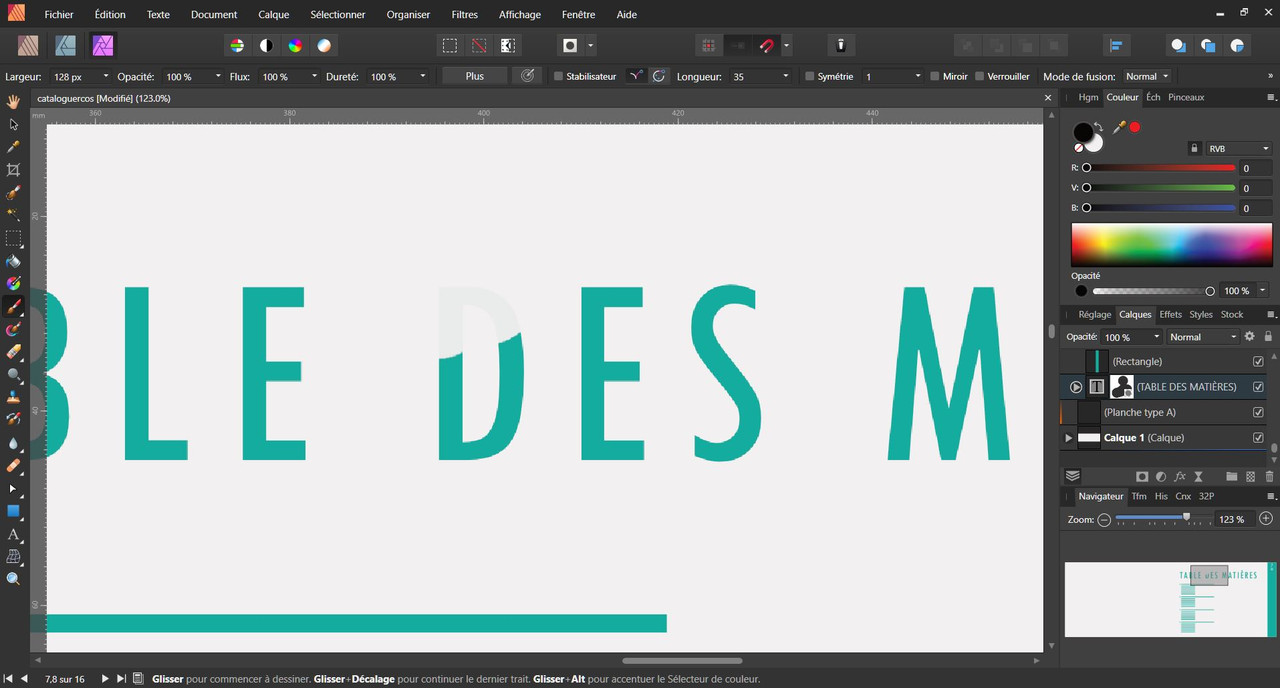The height and width of the screenshot is (688, 1280).
Task: Click the colour picker eyedropper in Couleur panel
Action: [1119, 127]
